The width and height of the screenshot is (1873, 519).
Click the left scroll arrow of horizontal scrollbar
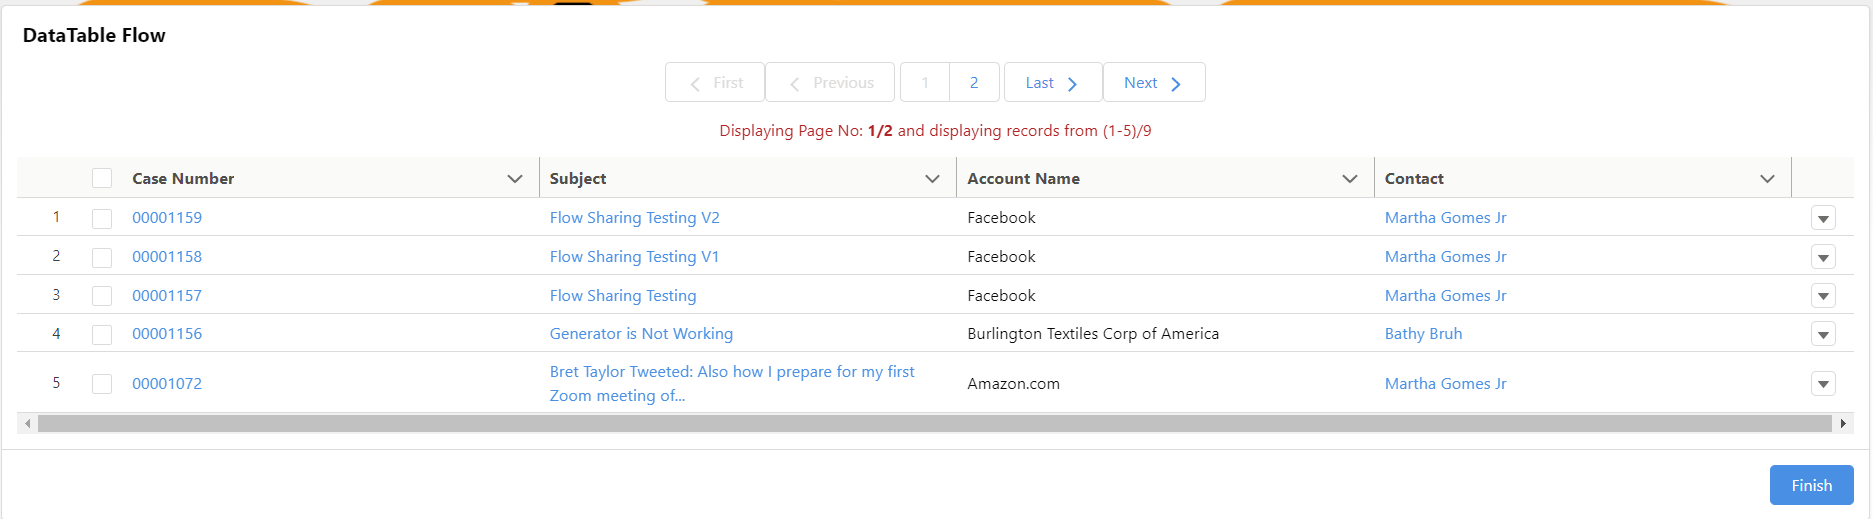[28, 424]
